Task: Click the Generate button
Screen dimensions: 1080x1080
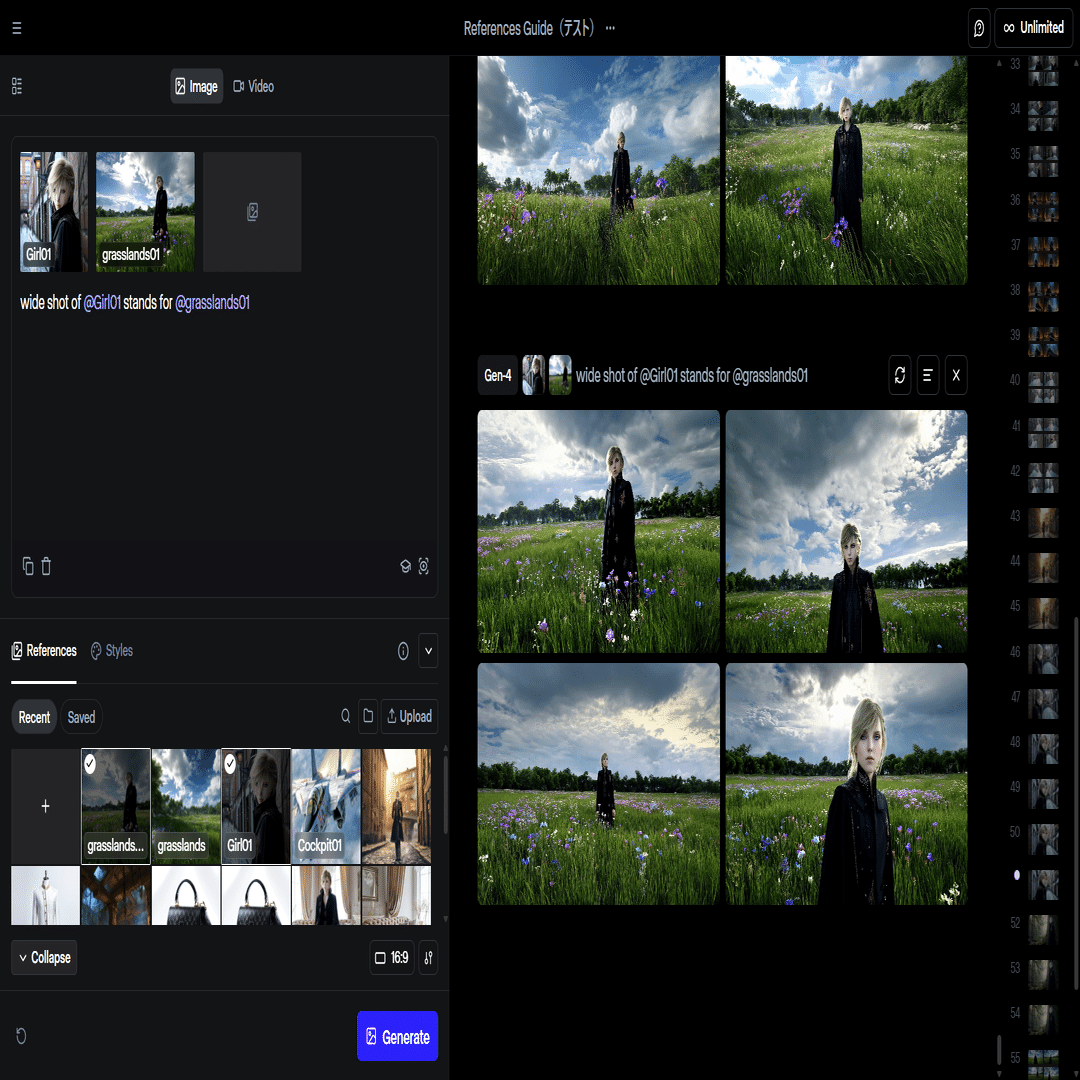Action: pyautogui.click(x=397, y=1036)
